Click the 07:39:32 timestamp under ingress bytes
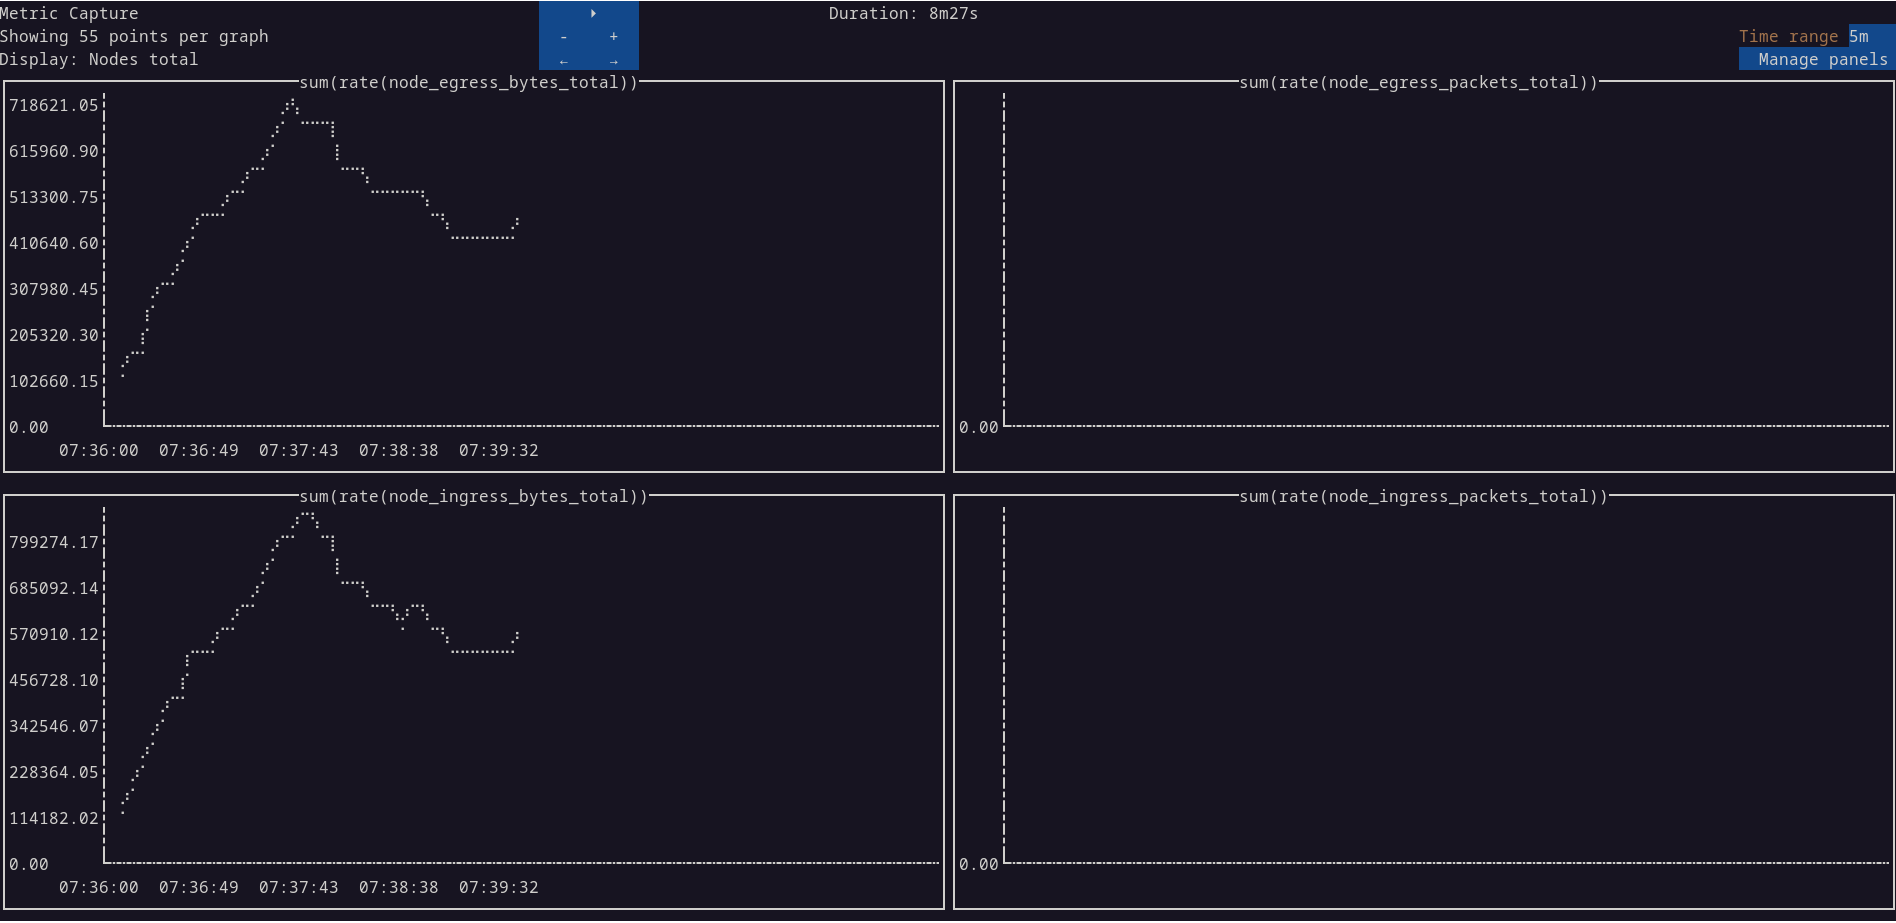The height and width of the screenshot is (923, 1896). 500,887
